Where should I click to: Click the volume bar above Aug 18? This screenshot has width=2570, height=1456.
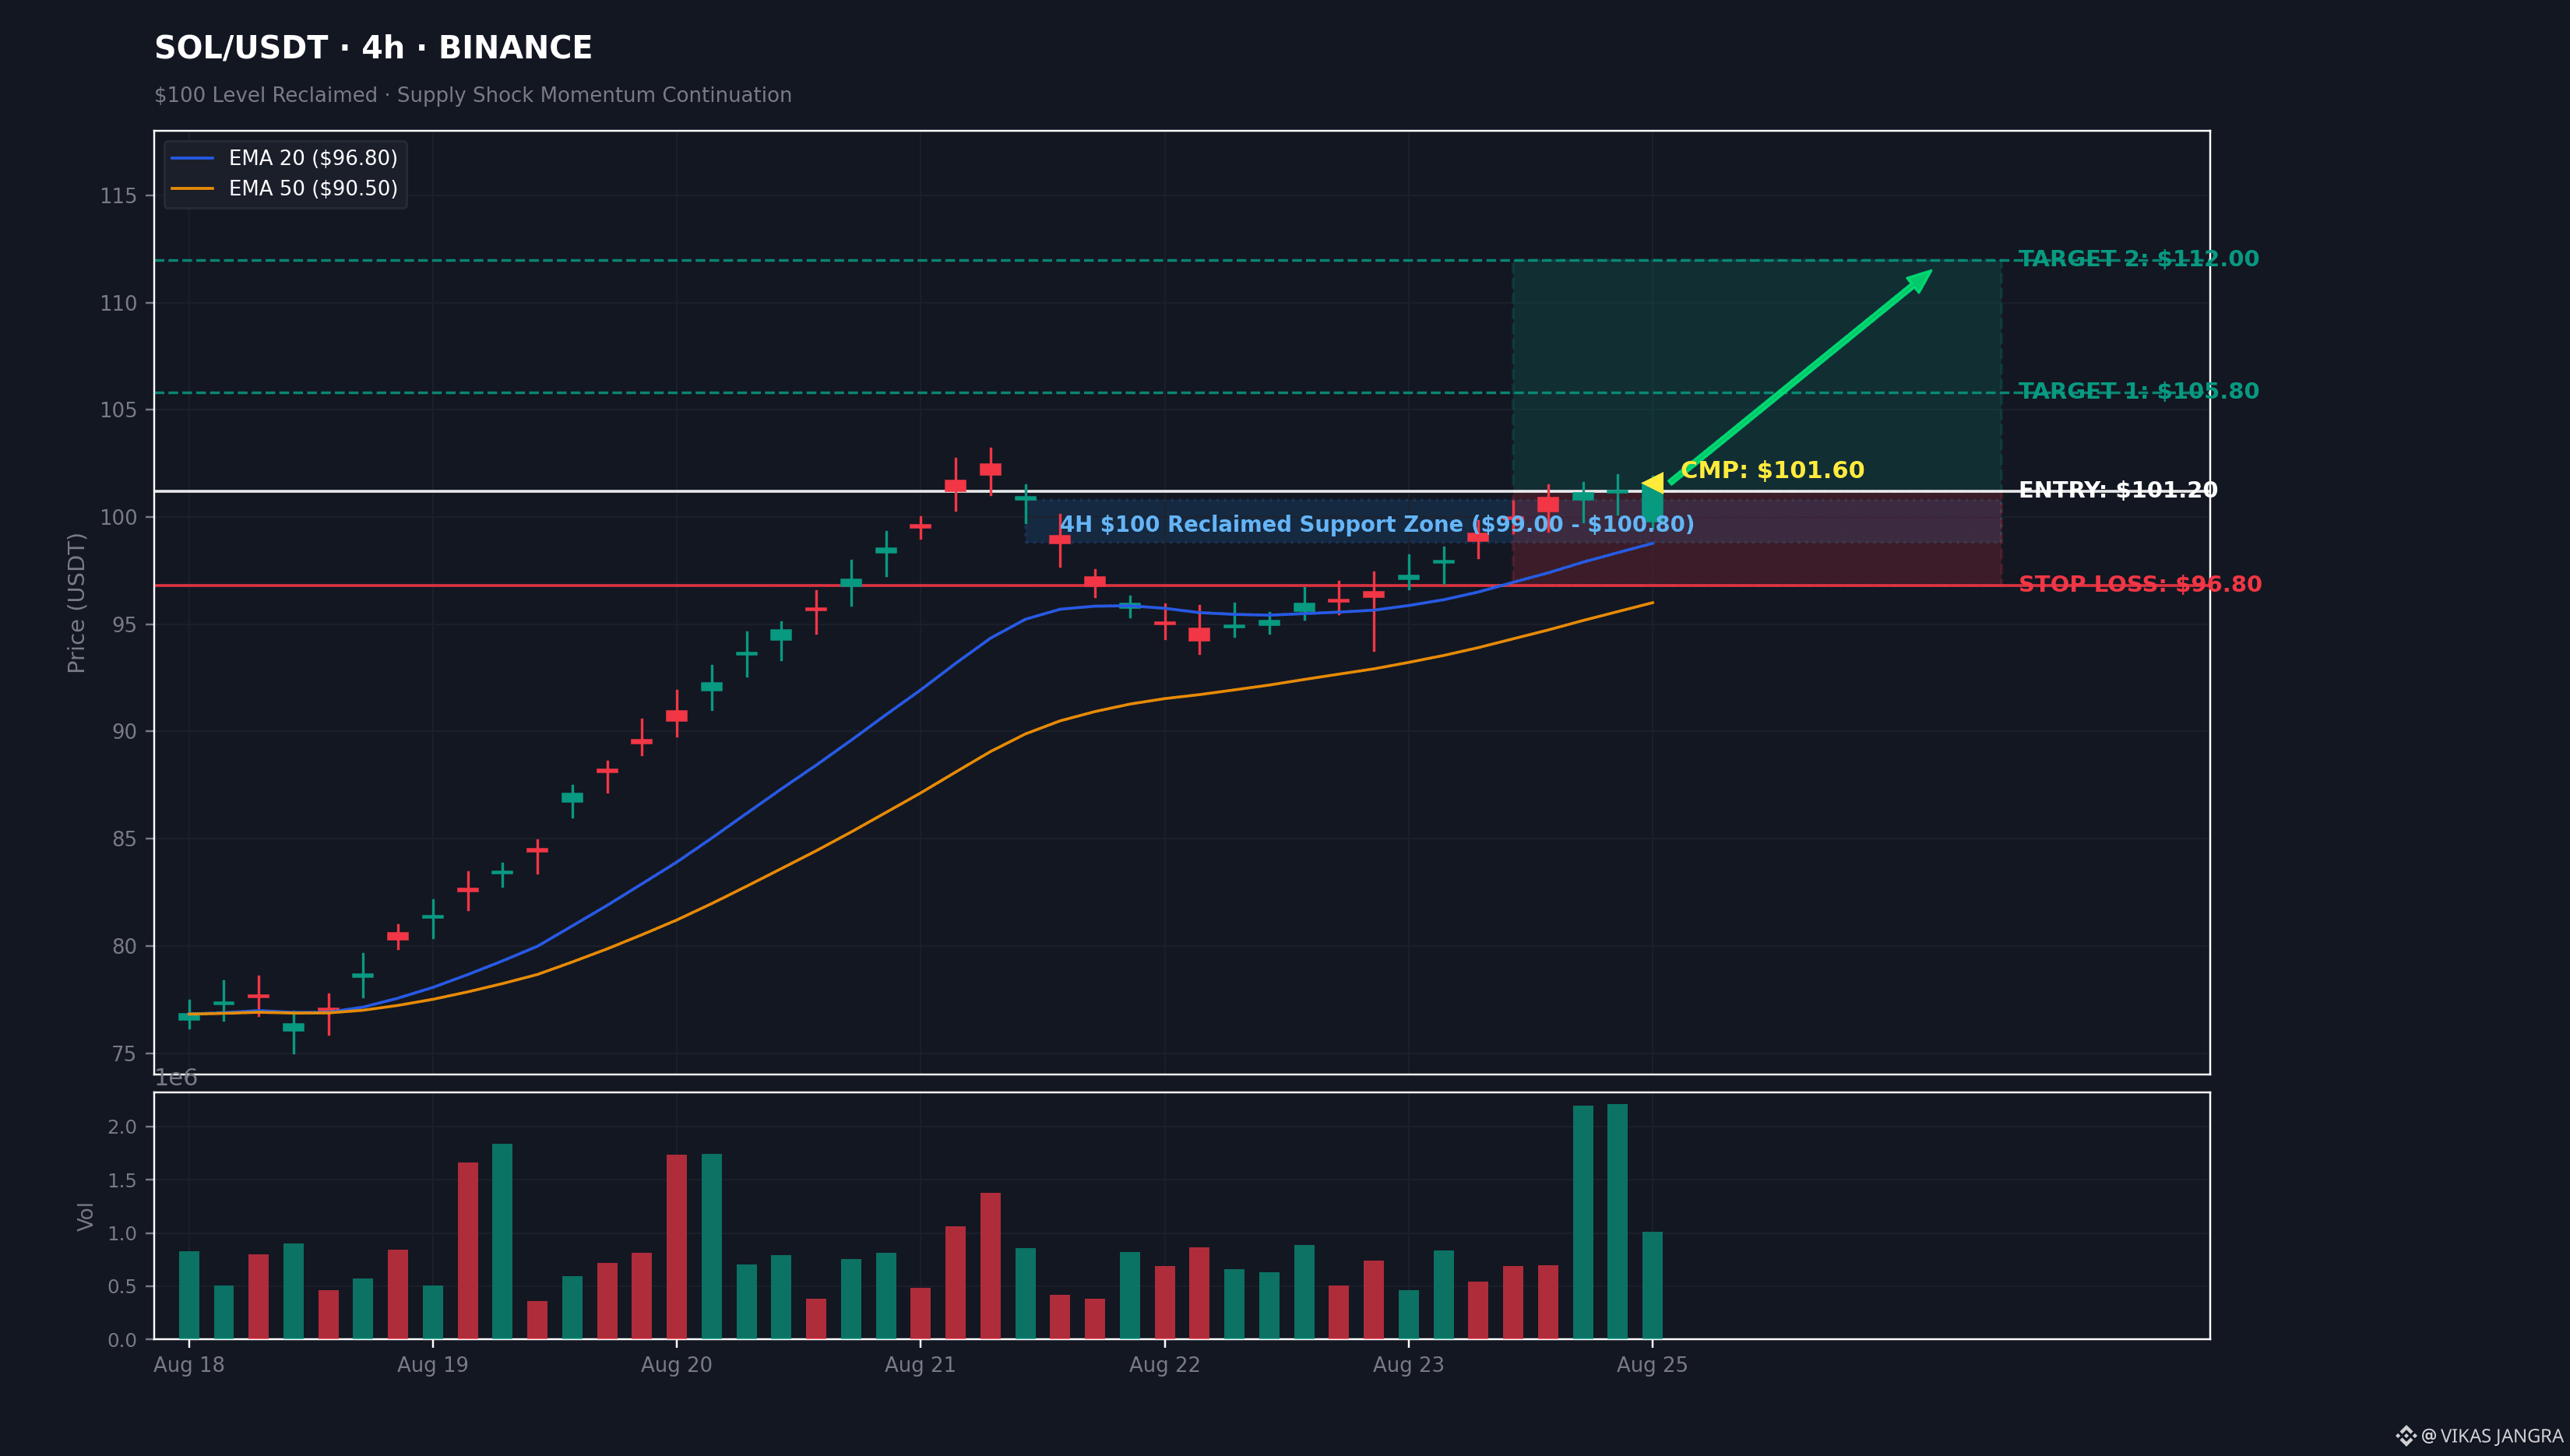pyautogui.click(x=189, y=1295)
